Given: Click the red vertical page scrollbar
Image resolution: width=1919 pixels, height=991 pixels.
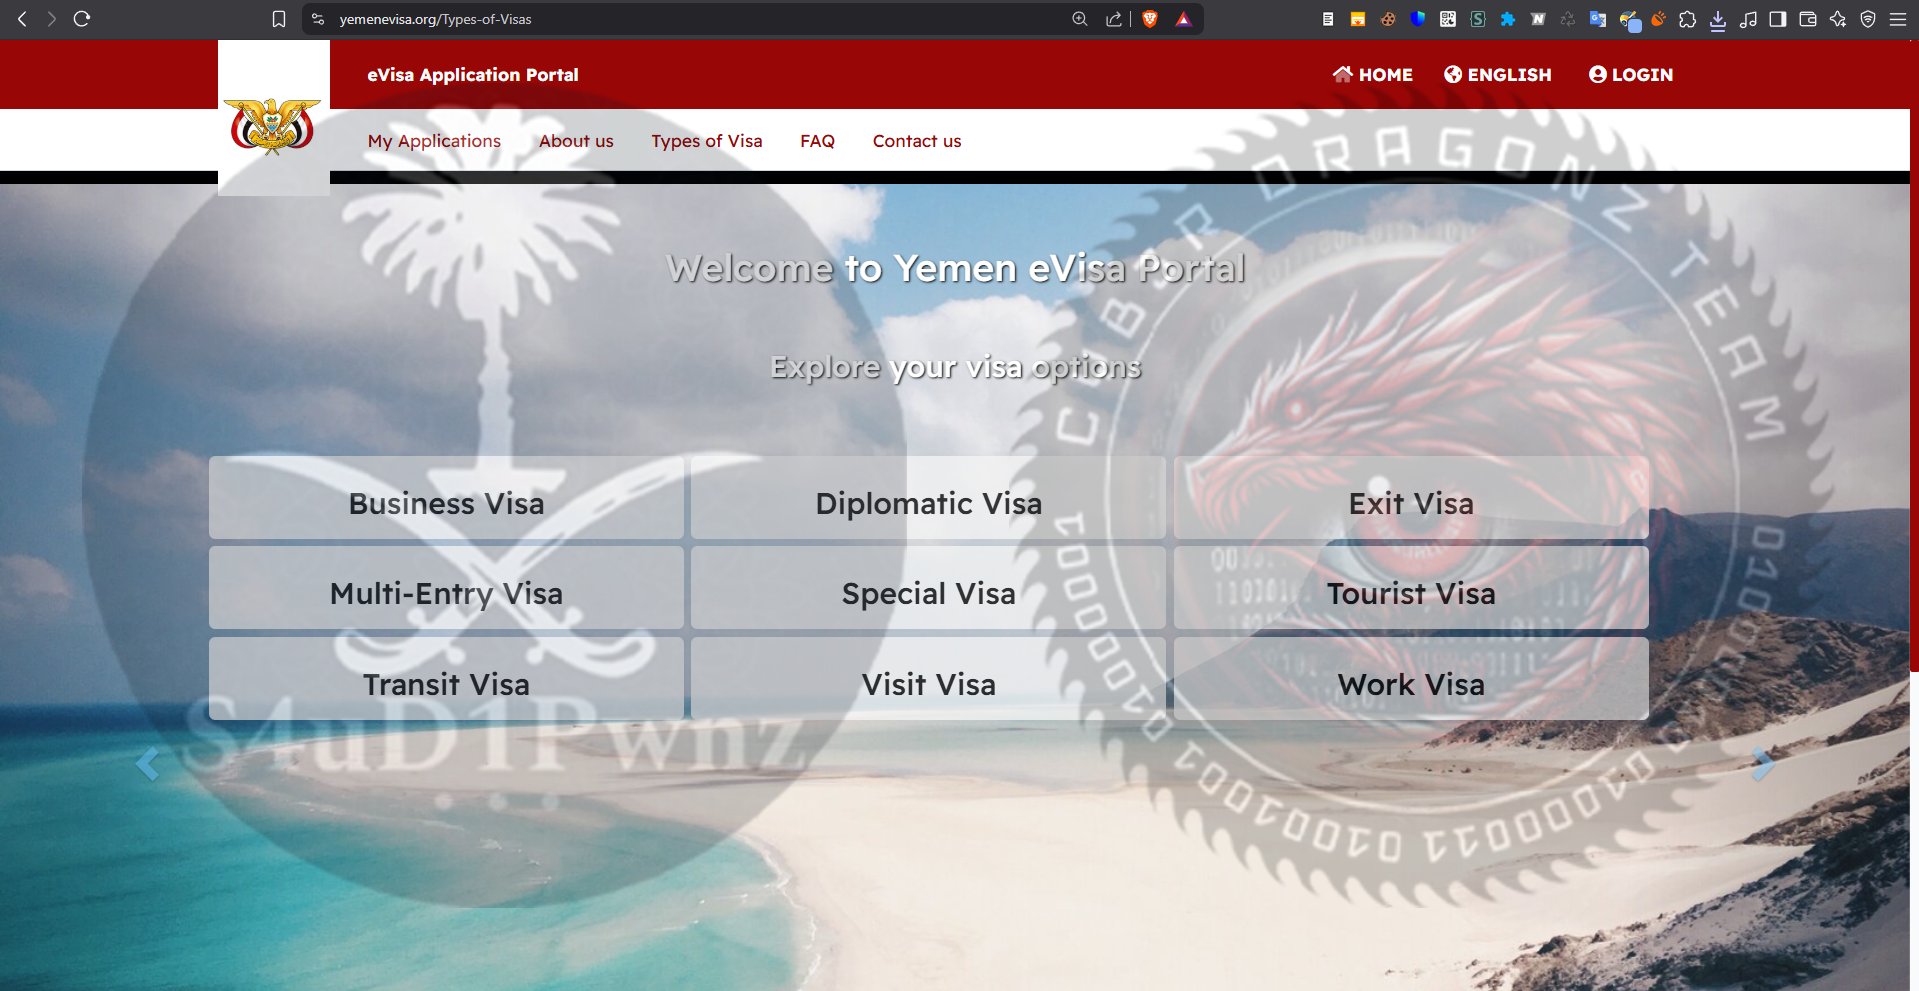Looking at the screenshot, I should pyautogui.click(x=1914, y=356).
